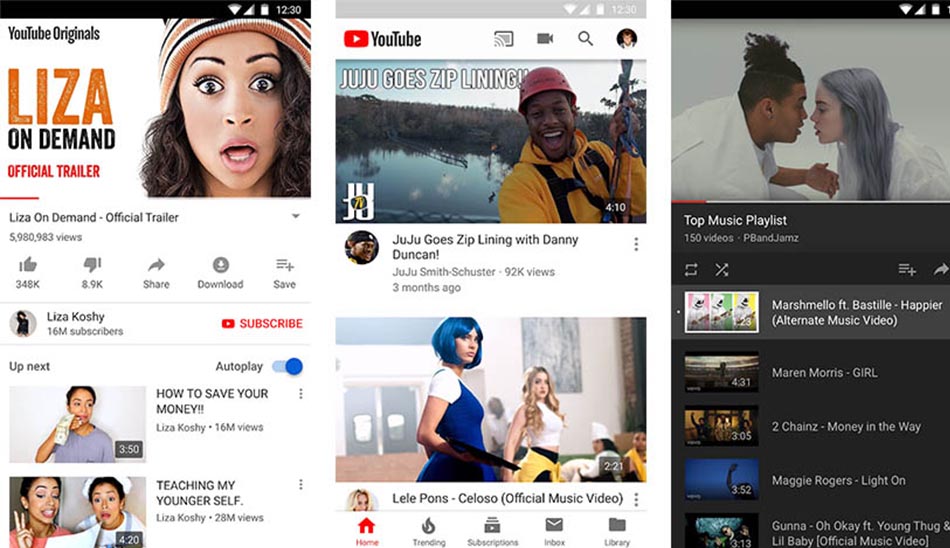This screenshot has width=950, height=548.
Task: Tap the playing music video in the player
Action: click(x=811, y=109)
